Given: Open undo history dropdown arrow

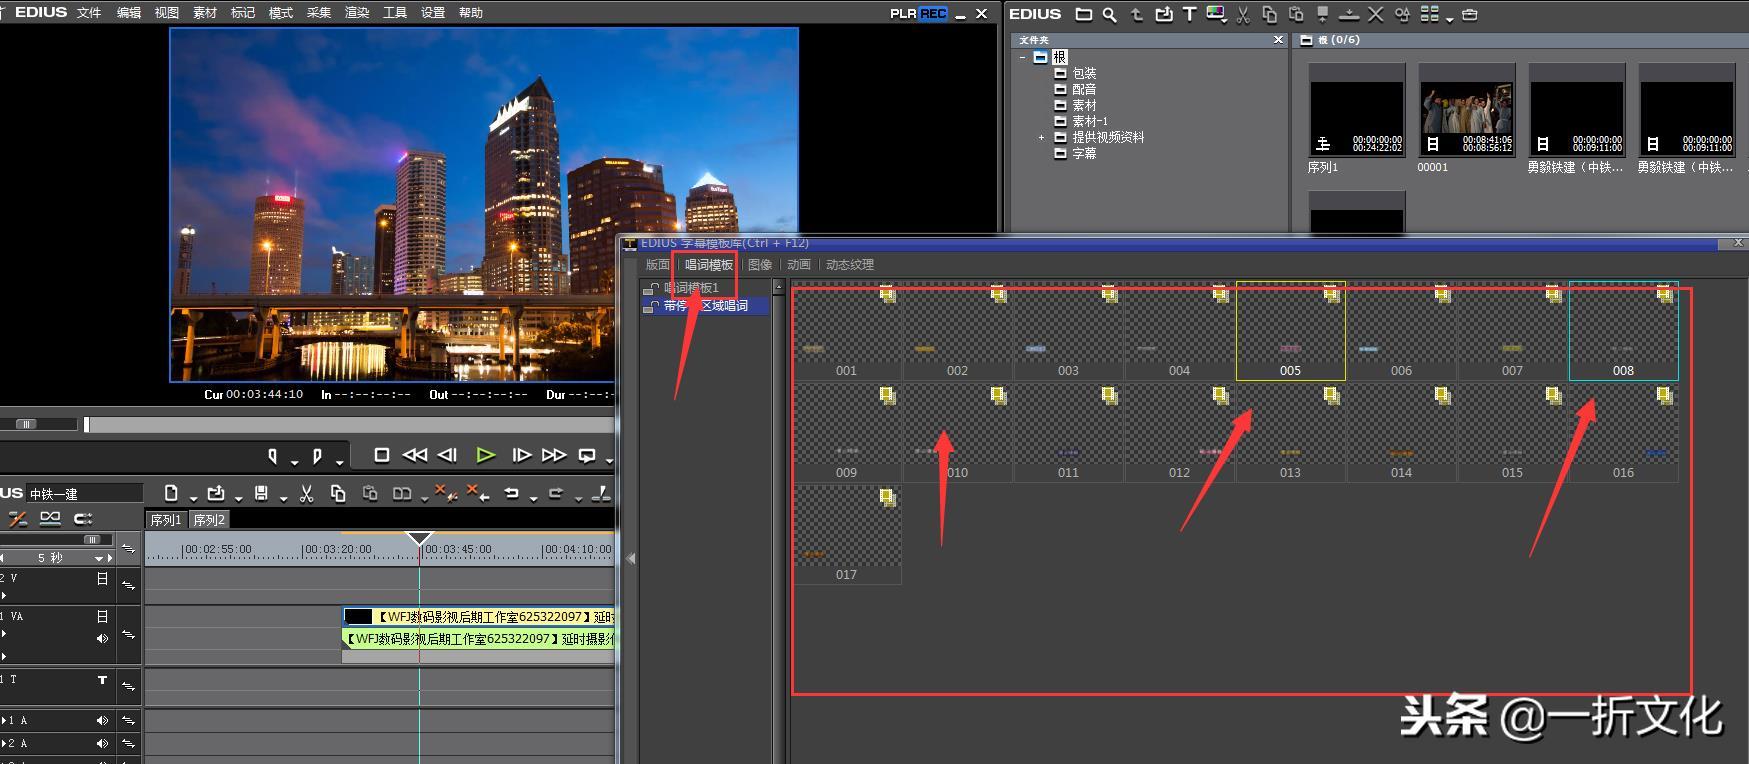Looking at the screenshot, I should [532, 497].
